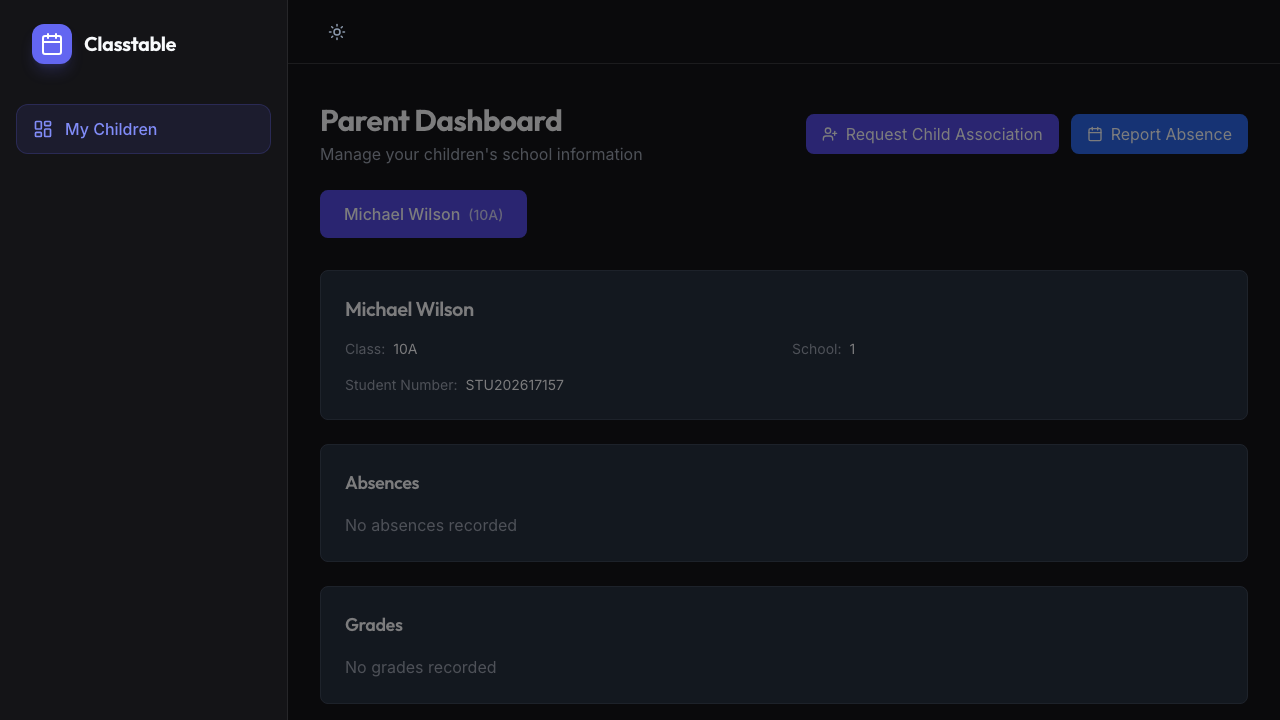The height and width of the screenshot is (720, 1280).
Task: Open My Children in the sidebar
Action: click(x=143, y=129)
